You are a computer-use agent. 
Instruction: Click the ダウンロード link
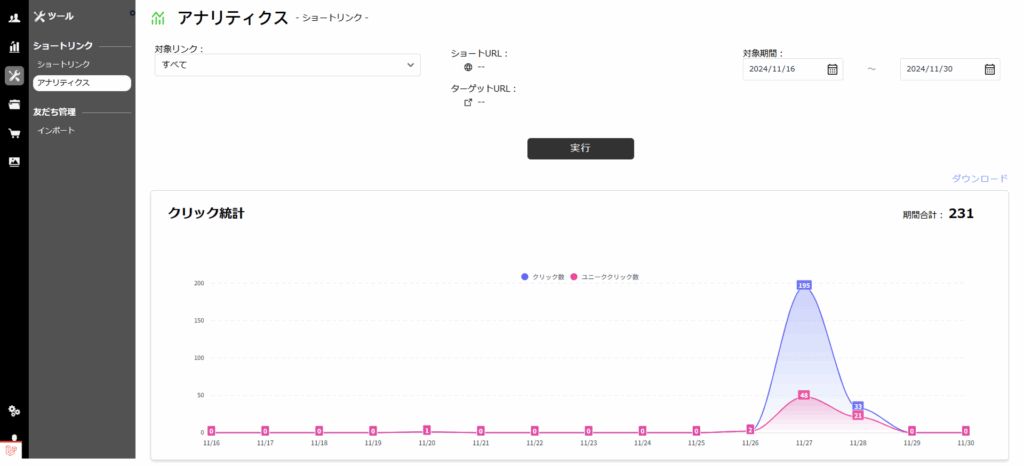[979, 178]
